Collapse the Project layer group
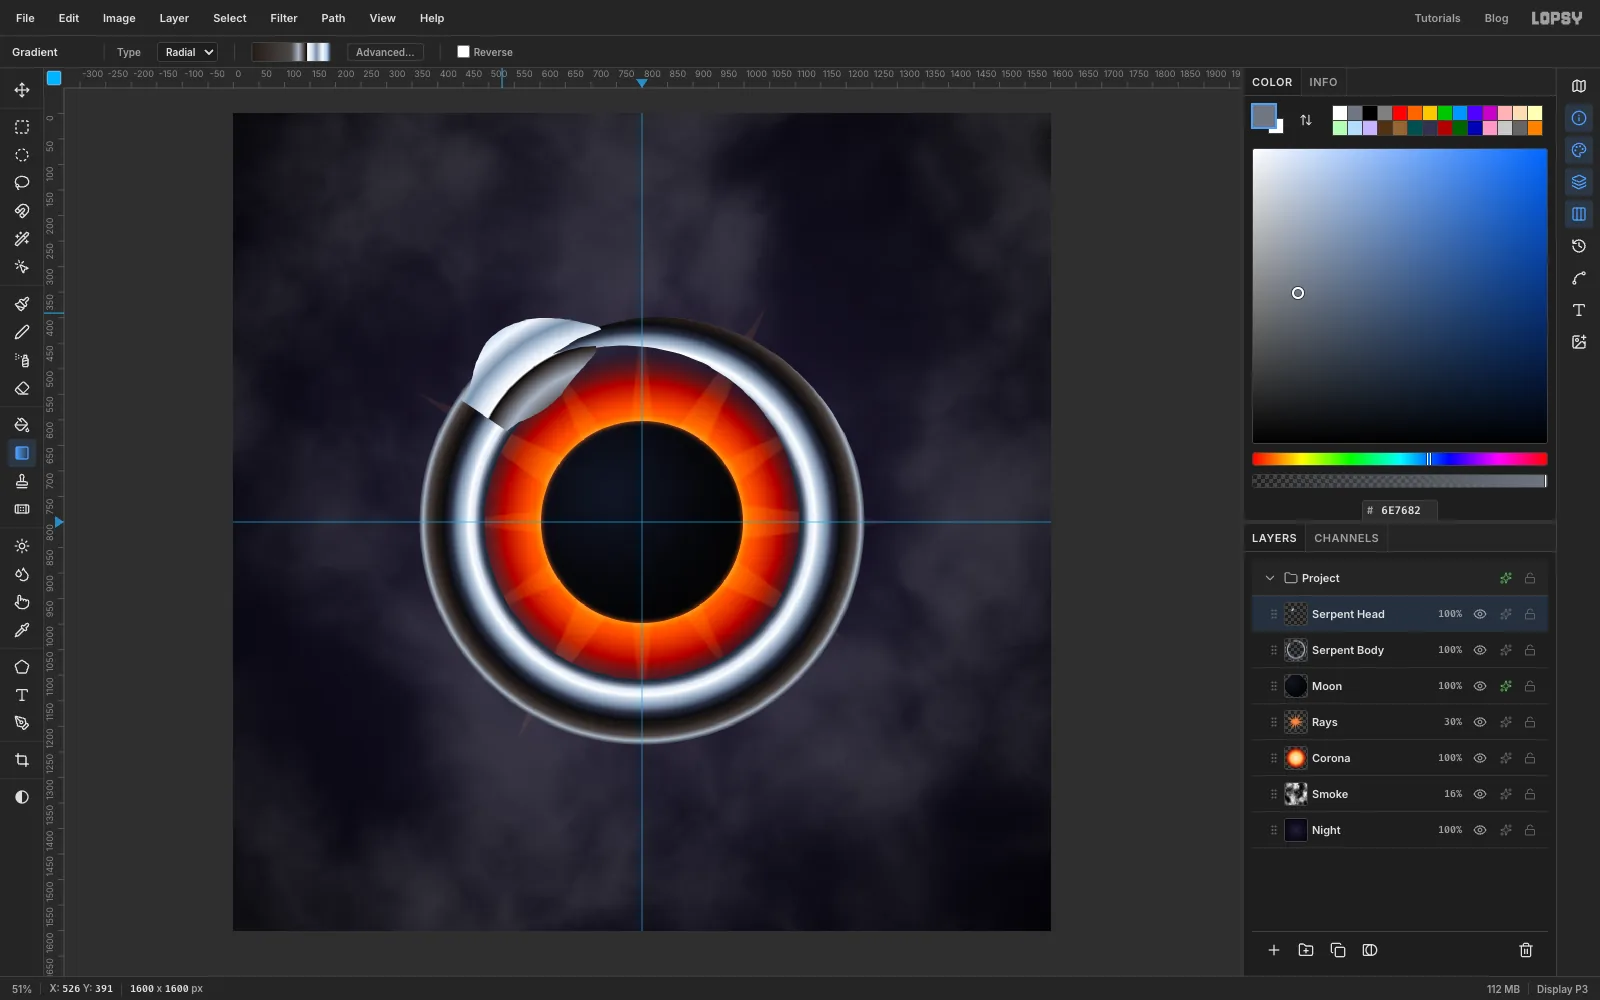Image resolution: width=1600 pixels, height=1000 pixels. point(1270,578)
